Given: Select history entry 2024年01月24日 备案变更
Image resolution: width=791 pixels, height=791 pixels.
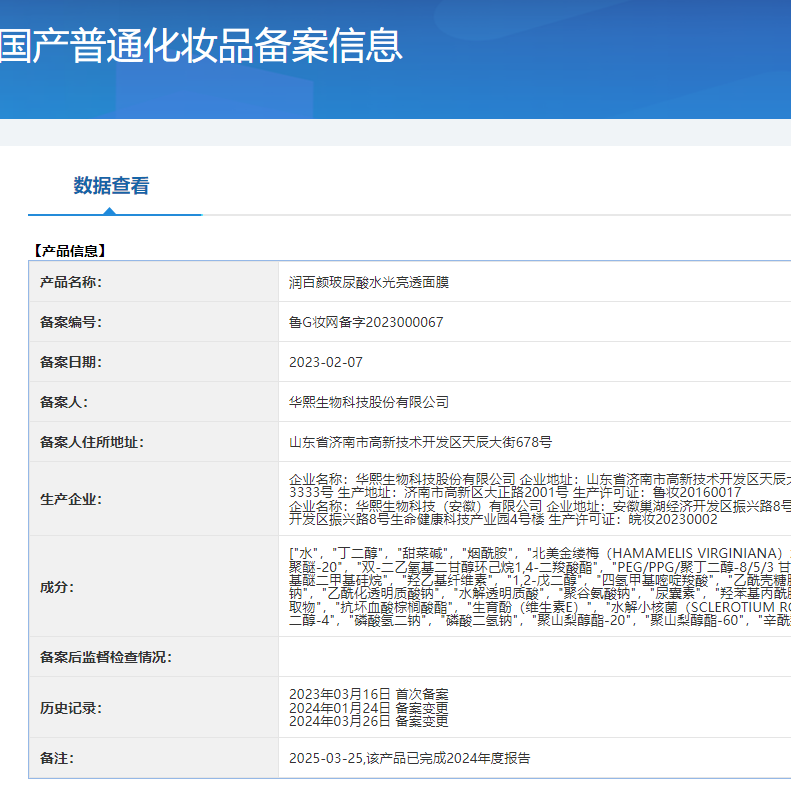Looking at the screenshot, I should [x=369, y=708].
